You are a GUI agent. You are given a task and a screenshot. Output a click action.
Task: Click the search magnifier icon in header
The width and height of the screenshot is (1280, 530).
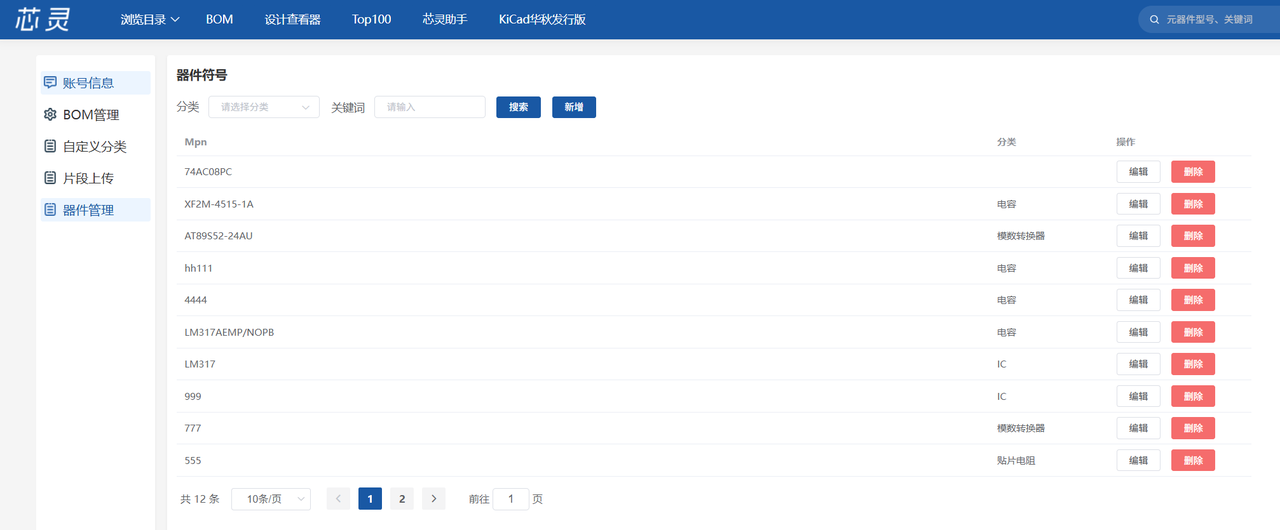pos(1155,20)
